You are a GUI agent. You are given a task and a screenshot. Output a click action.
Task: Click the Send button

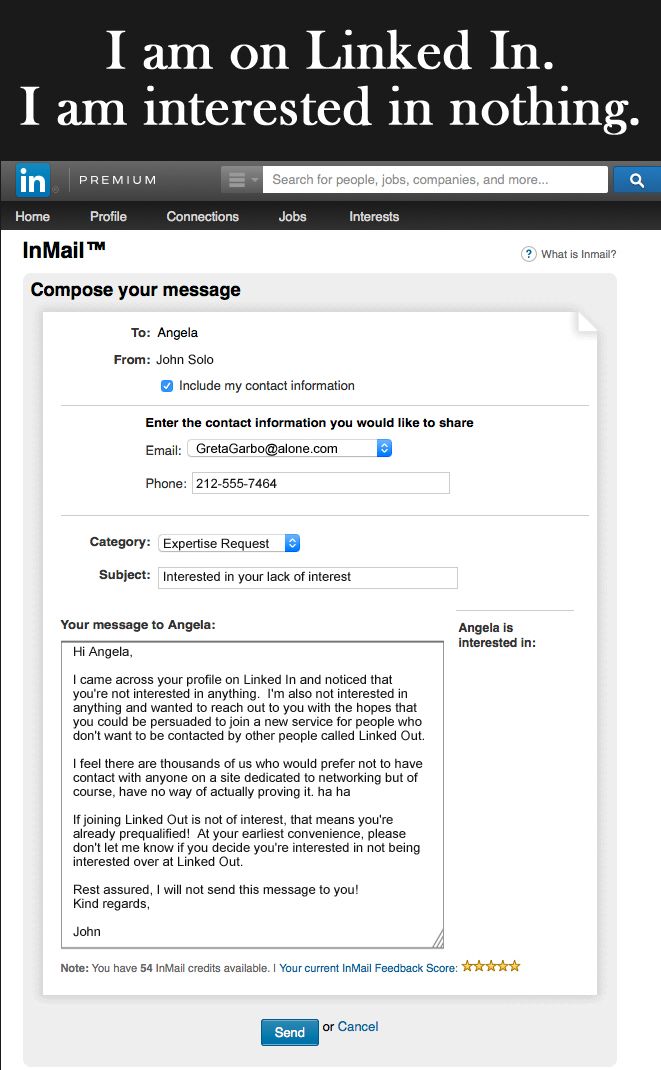click(x=290, y=1032)
